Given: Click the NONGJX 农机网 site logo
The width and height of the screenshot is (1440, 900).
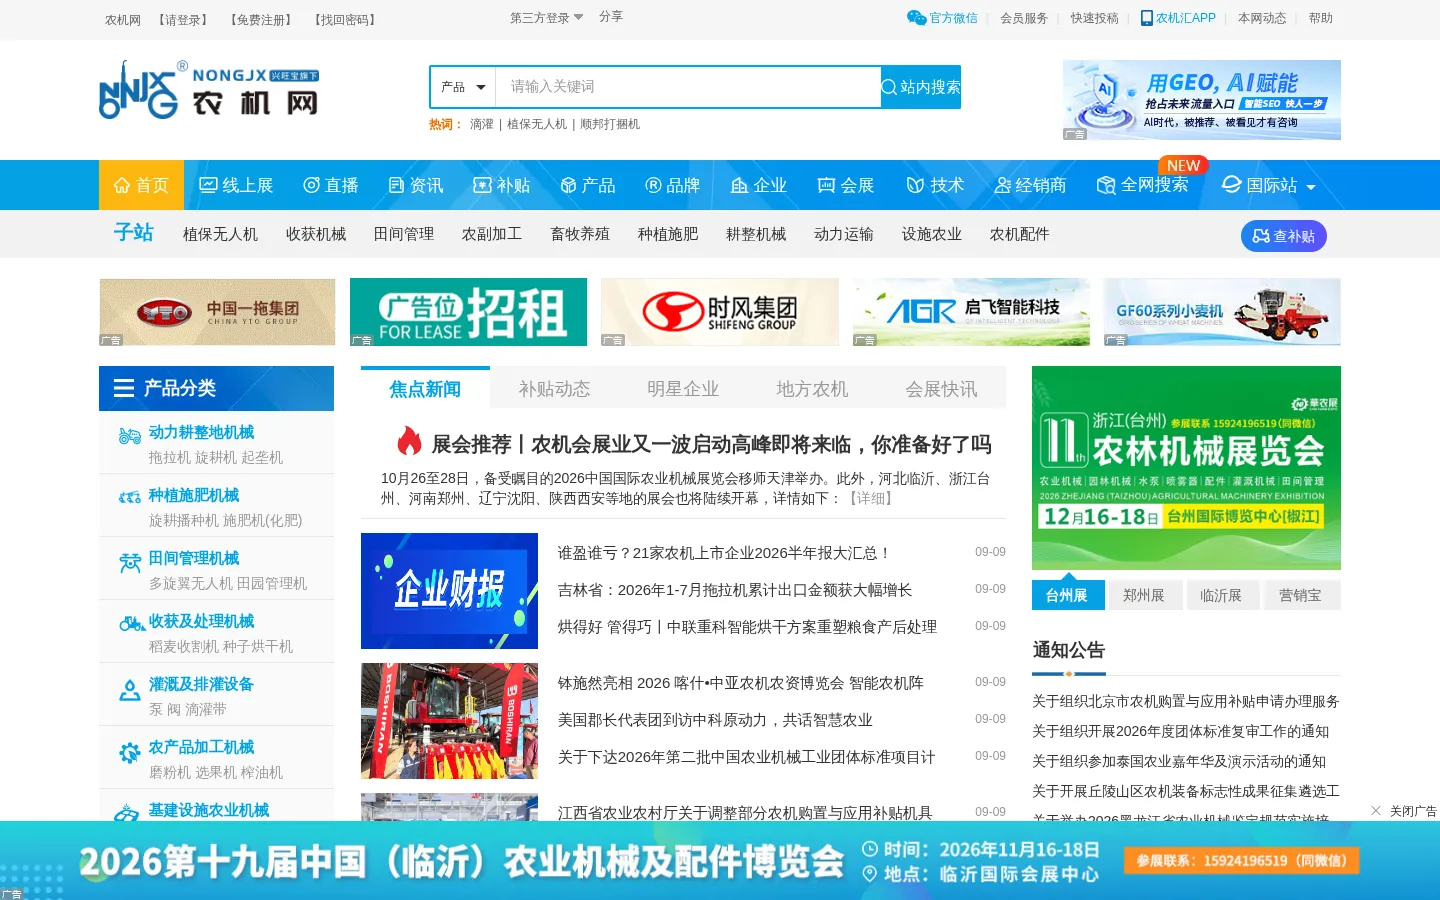Looking at the screenshot, I should click(x=209, y=90).
